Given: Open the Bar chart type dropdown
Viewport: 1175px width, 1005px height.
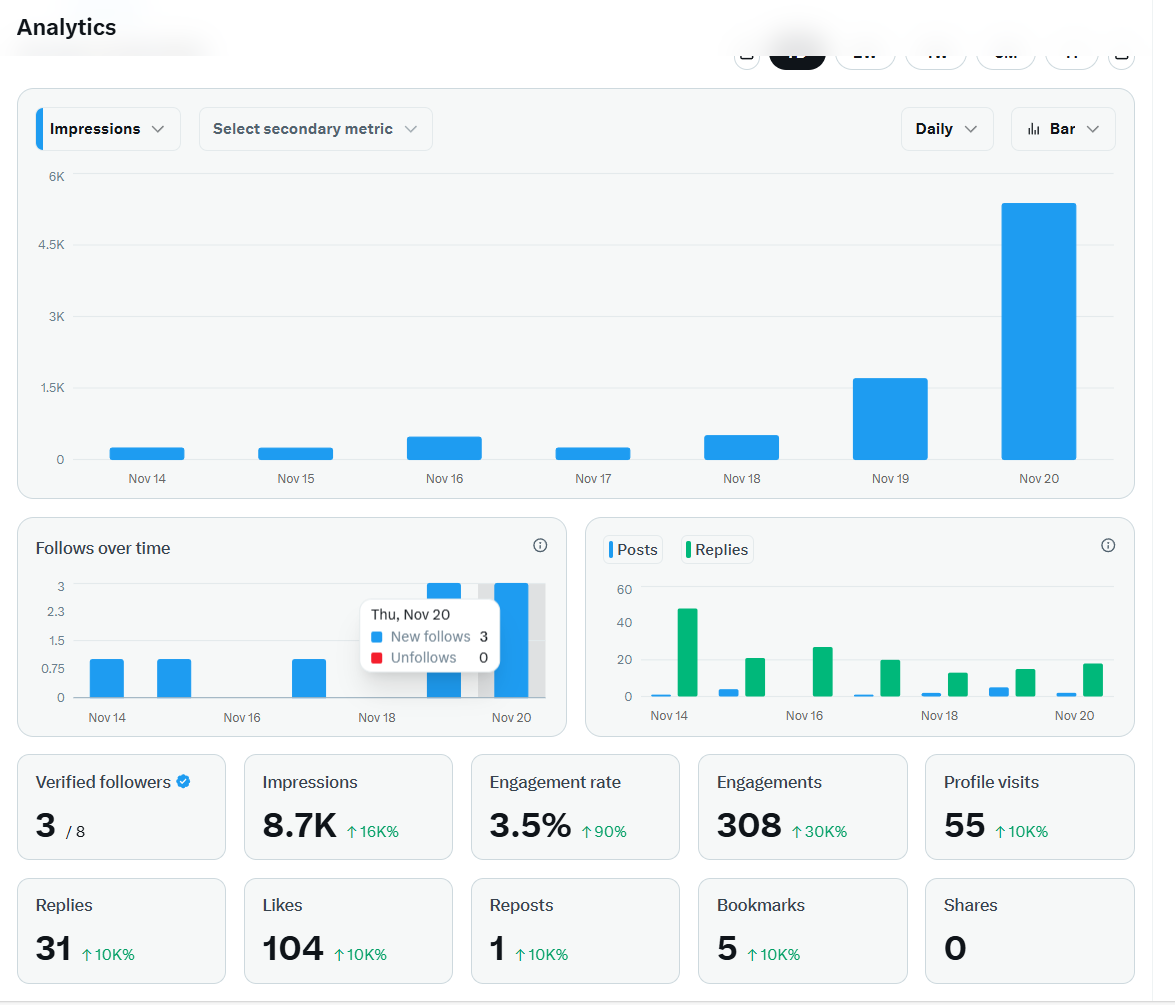Looking at the screenshot, I should (x=1063, y=129).
